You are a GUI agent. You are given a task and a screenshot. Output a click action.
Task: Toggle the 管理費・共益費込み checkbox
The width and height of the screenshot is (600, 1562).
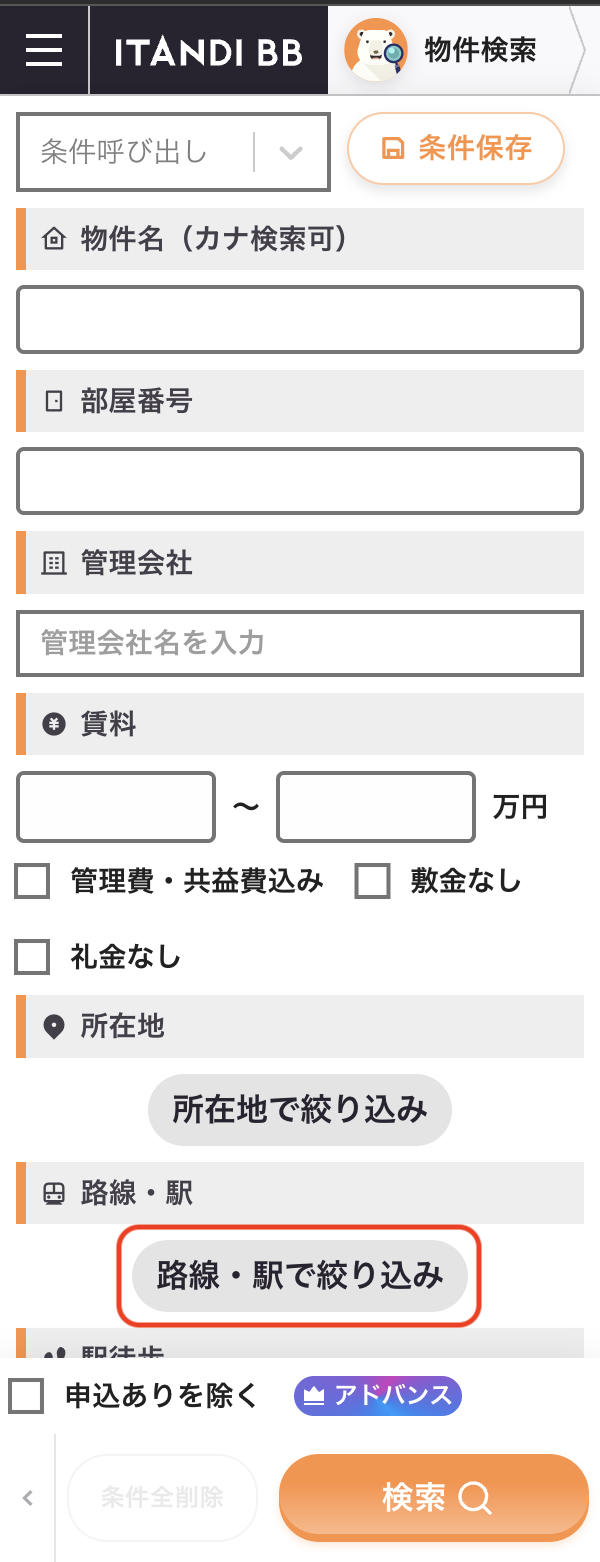tap(32, 882)
